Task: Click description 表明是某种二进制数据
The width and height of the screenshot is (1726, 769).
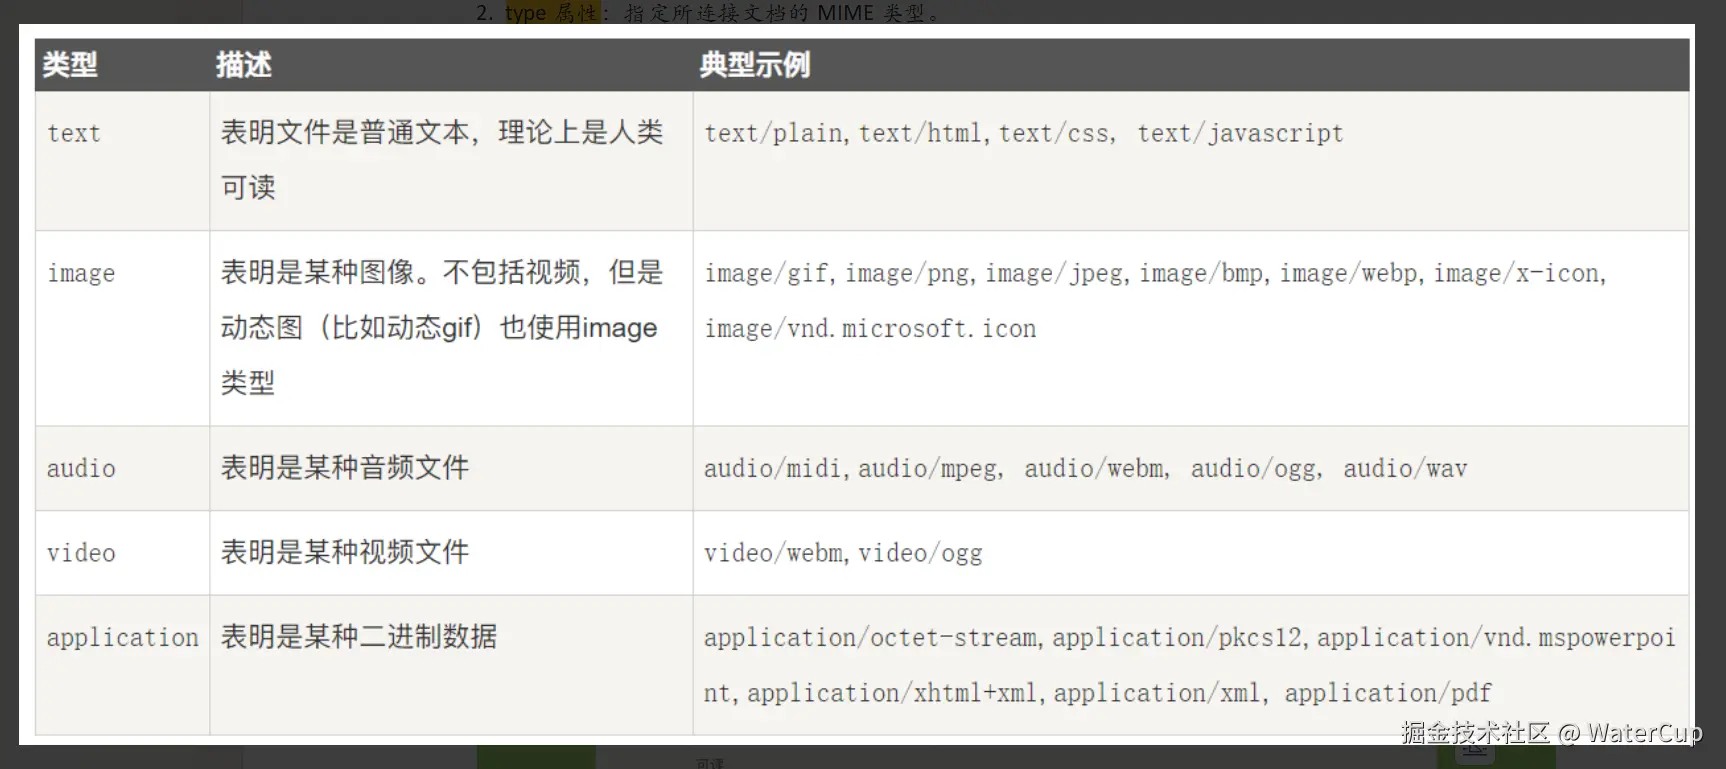Action: 359,637
